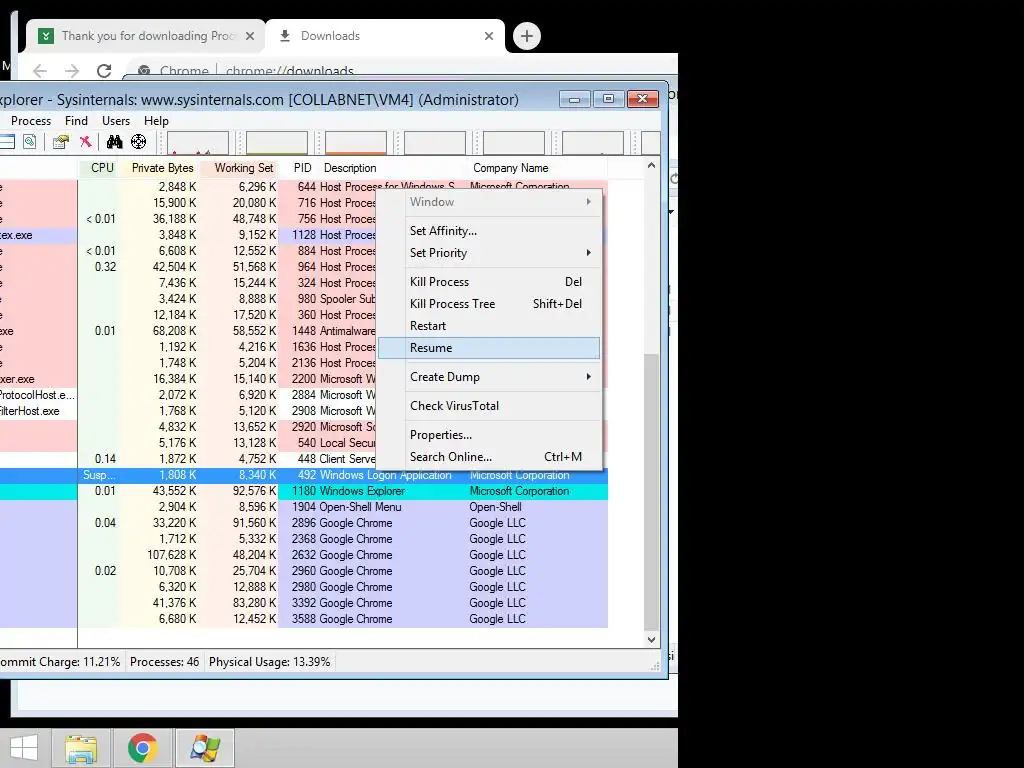The width and height of the screenshot is (1024, 768).
Task: Sort by Private Bytes column header
Action: tap(161, 168)
